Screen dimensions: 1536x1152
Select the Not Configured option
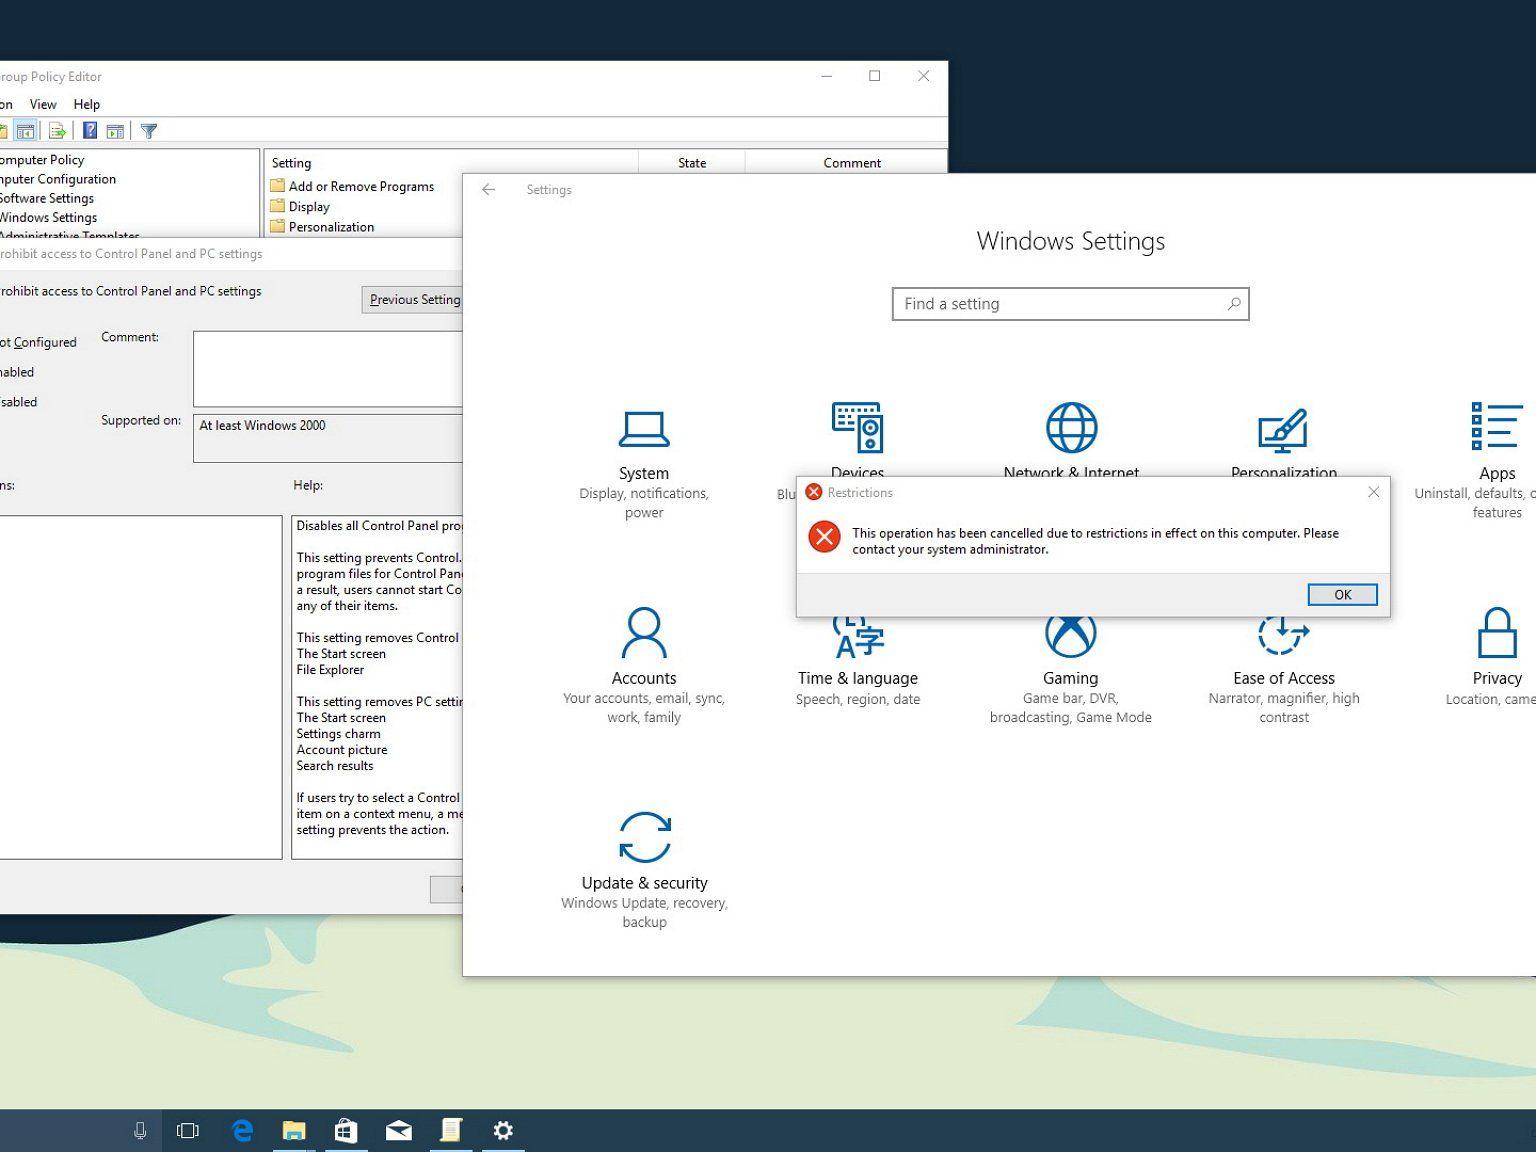pyautogui.click(x=40, y=342)
